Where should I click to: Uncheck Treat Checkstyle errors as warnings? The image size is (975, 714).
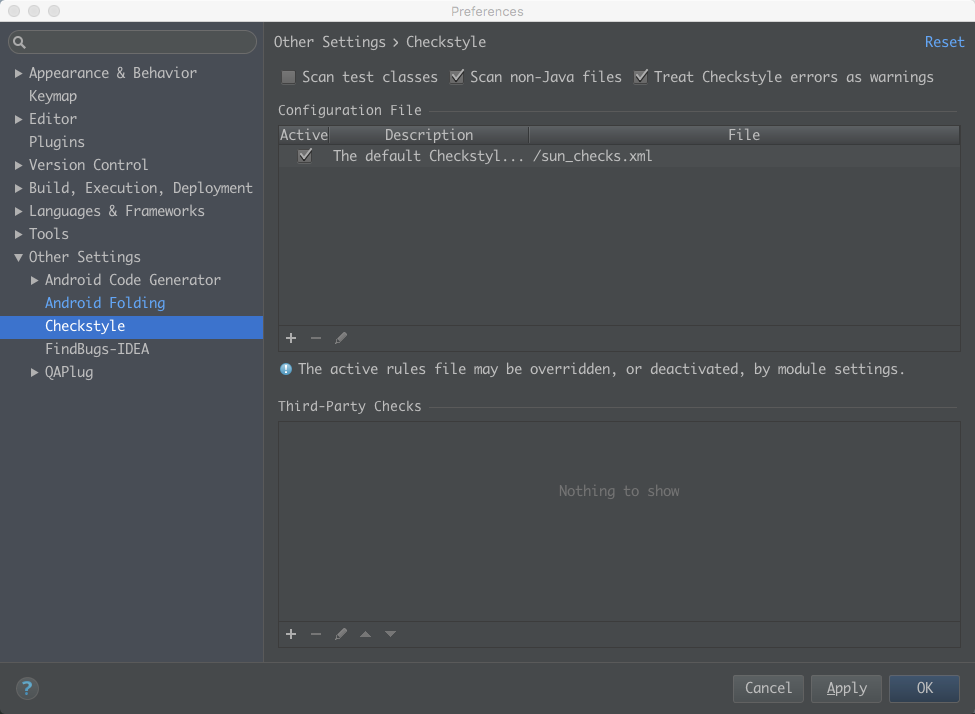[641, 77]
